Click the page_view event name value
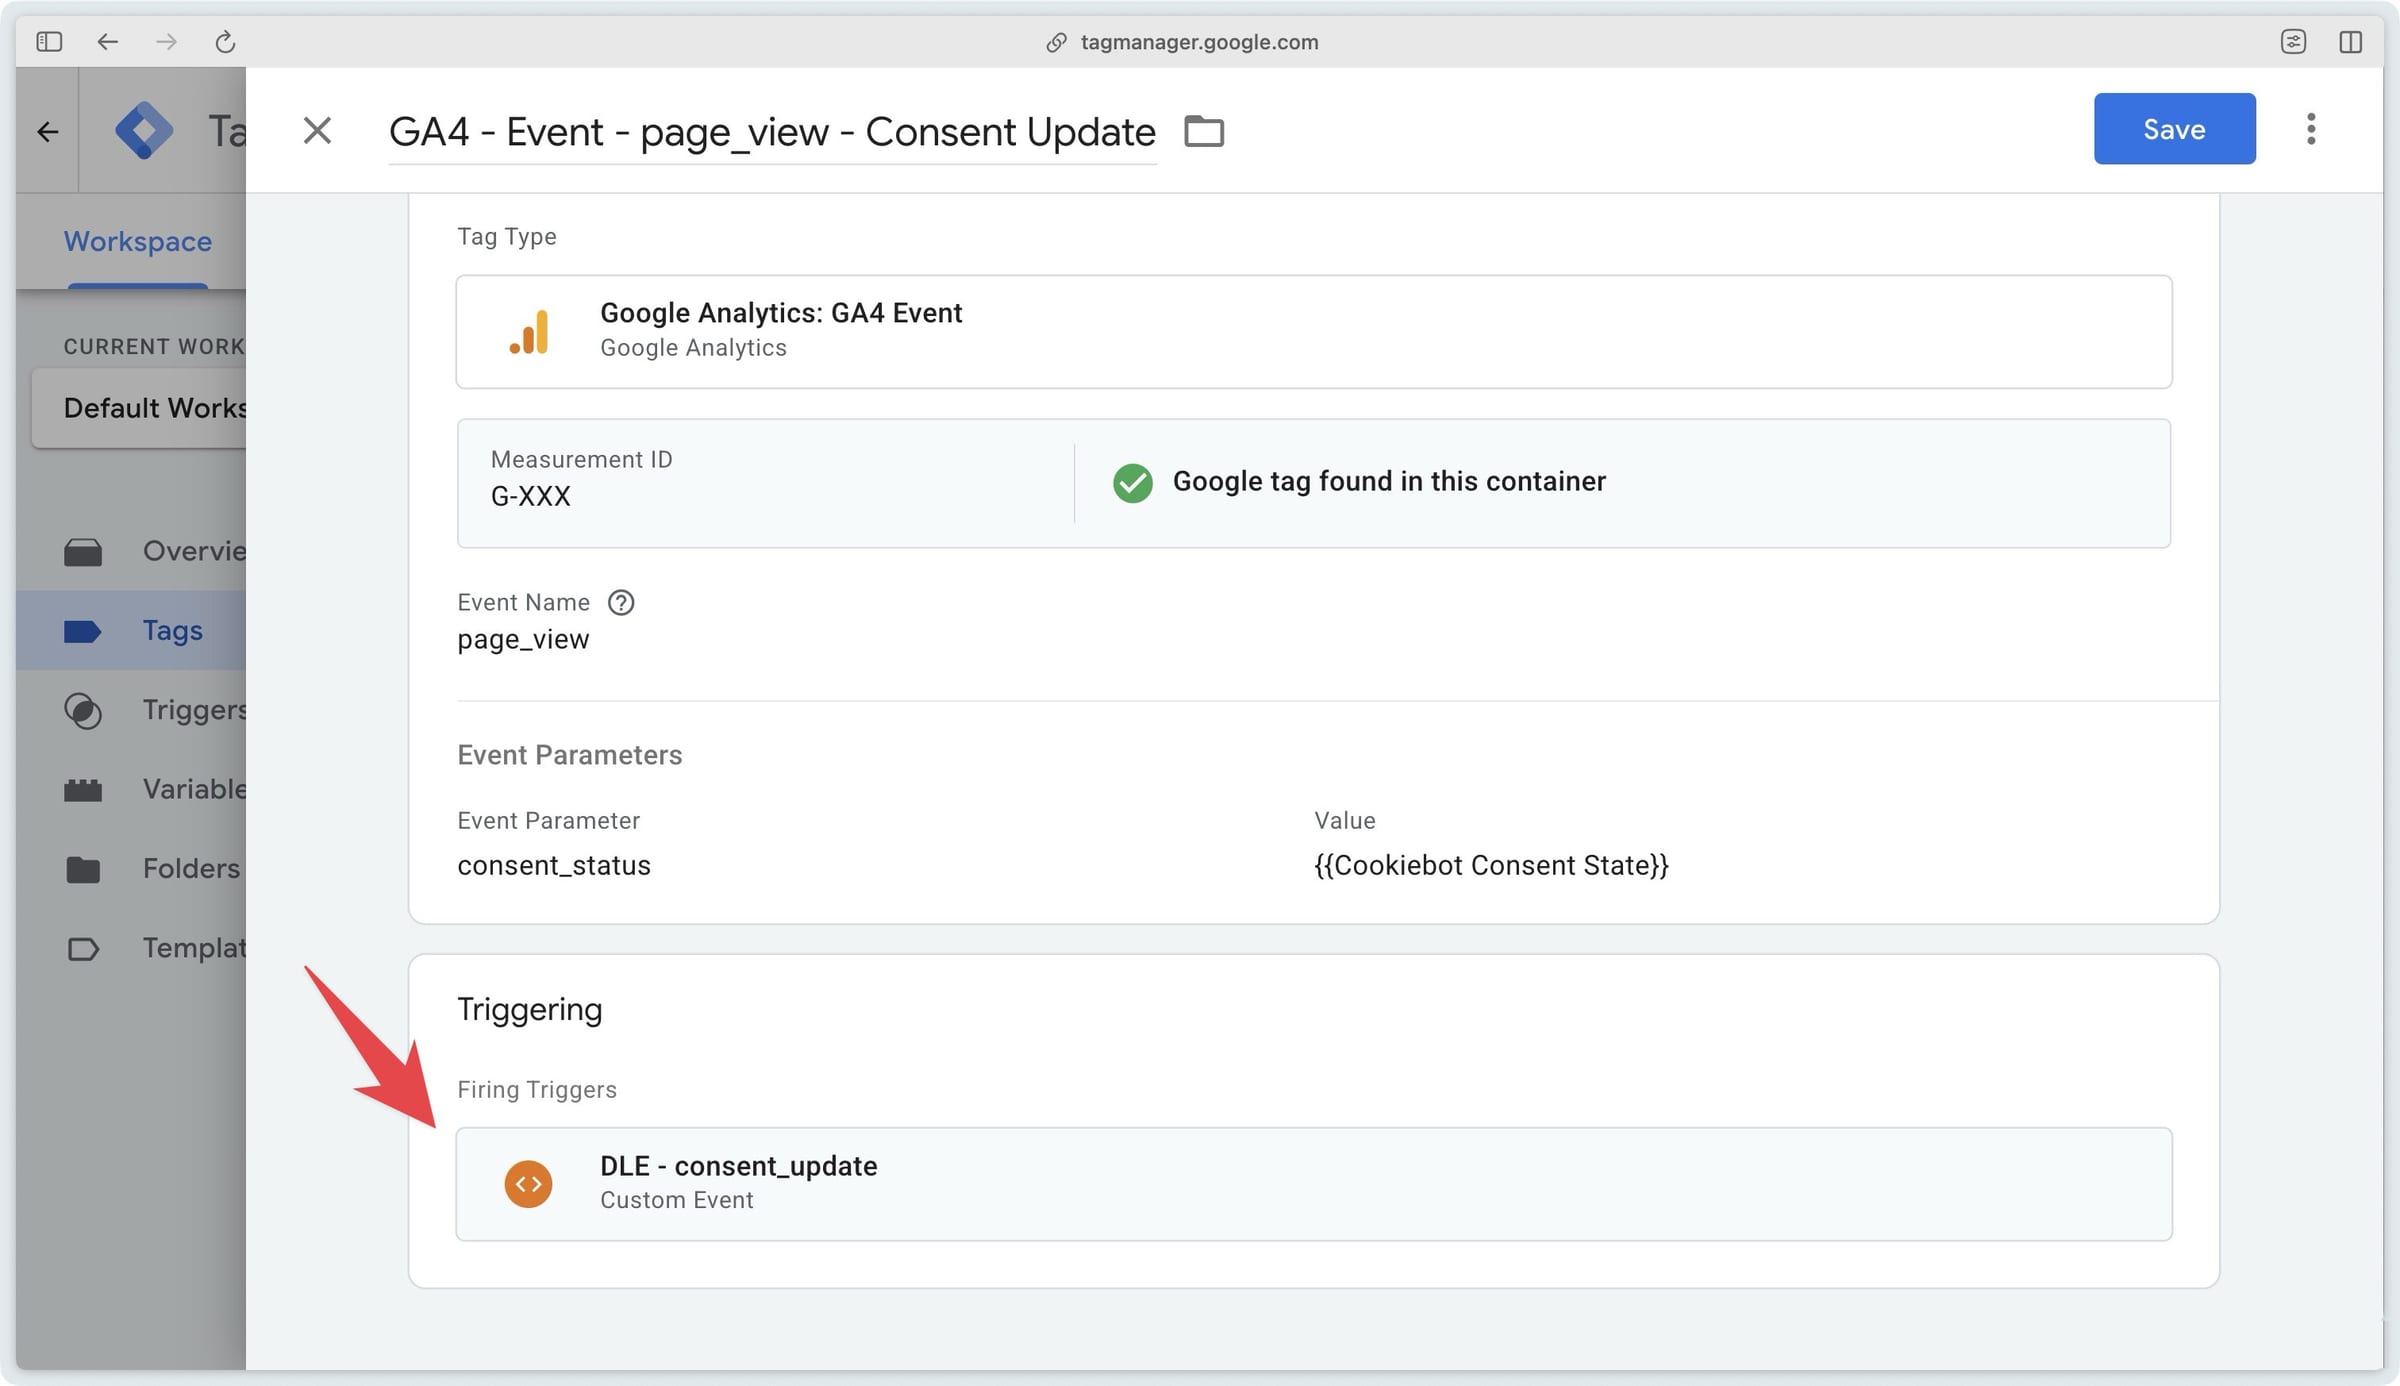 [x=523, y=640]
